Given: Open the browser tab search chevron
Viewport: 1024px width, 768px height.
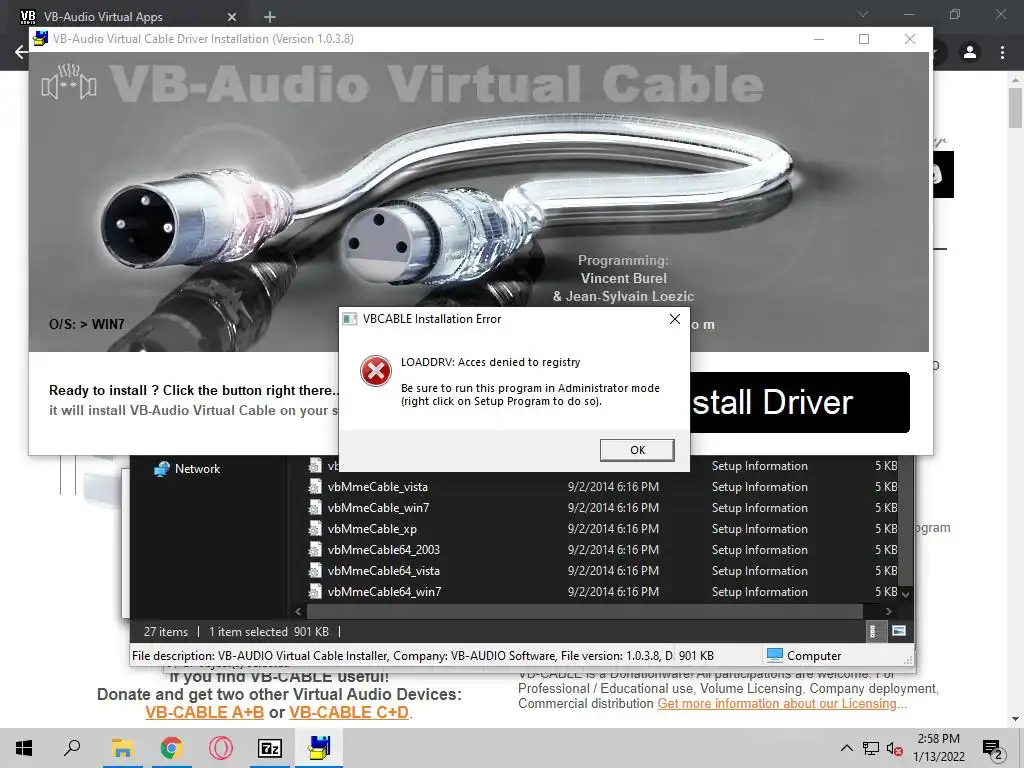Looking at the screenshot, I should 863,14.
